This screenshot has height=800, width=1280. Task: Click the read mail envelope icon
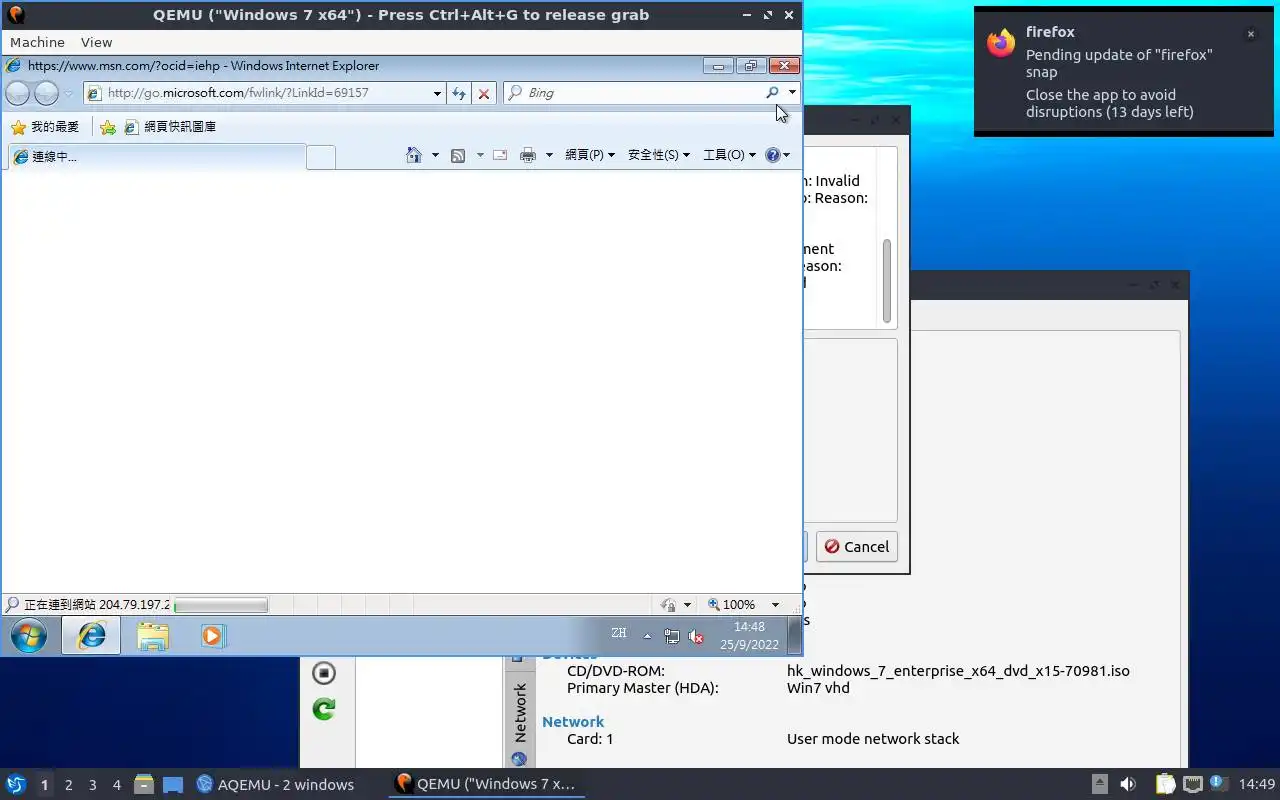500,155
